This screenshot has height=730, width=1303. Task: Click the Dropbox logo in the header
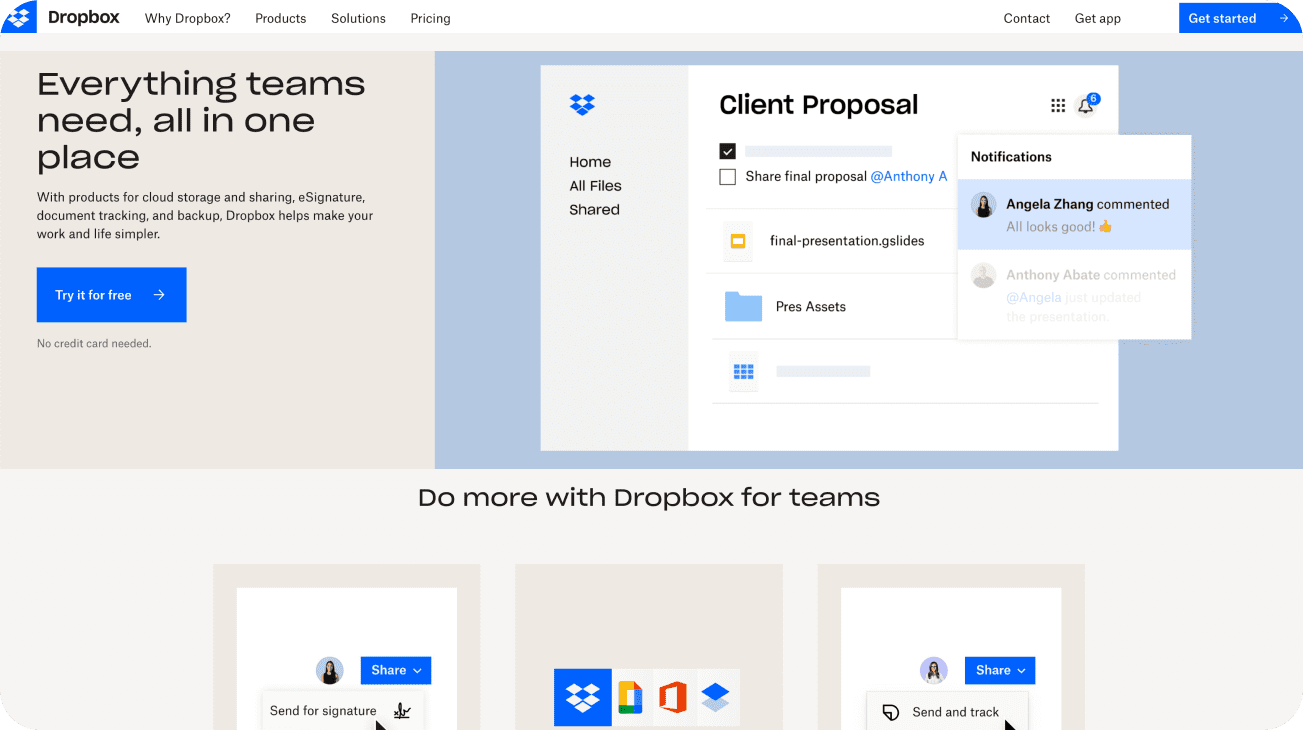coord(62,18)
